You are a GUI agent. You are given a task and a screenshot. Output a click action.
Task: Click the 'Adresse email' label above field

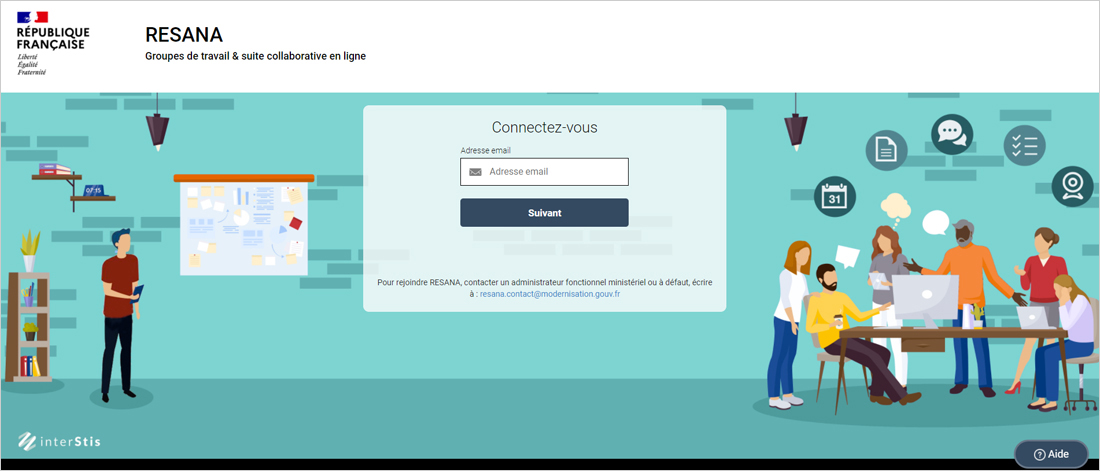coord(485,151)
